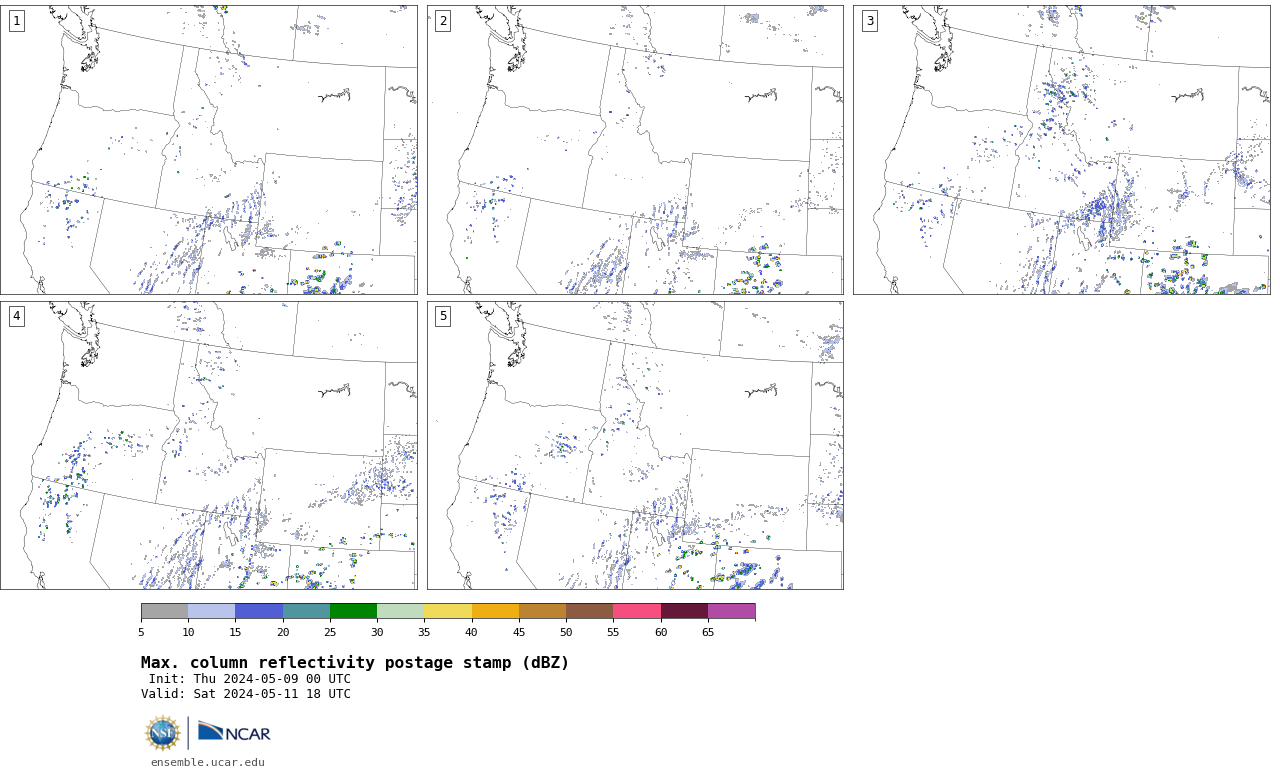Click the tan-brown 45-50 dBZ swatch
The height and width of the screenshot is (773, 1280).
[x=542, y=611]
